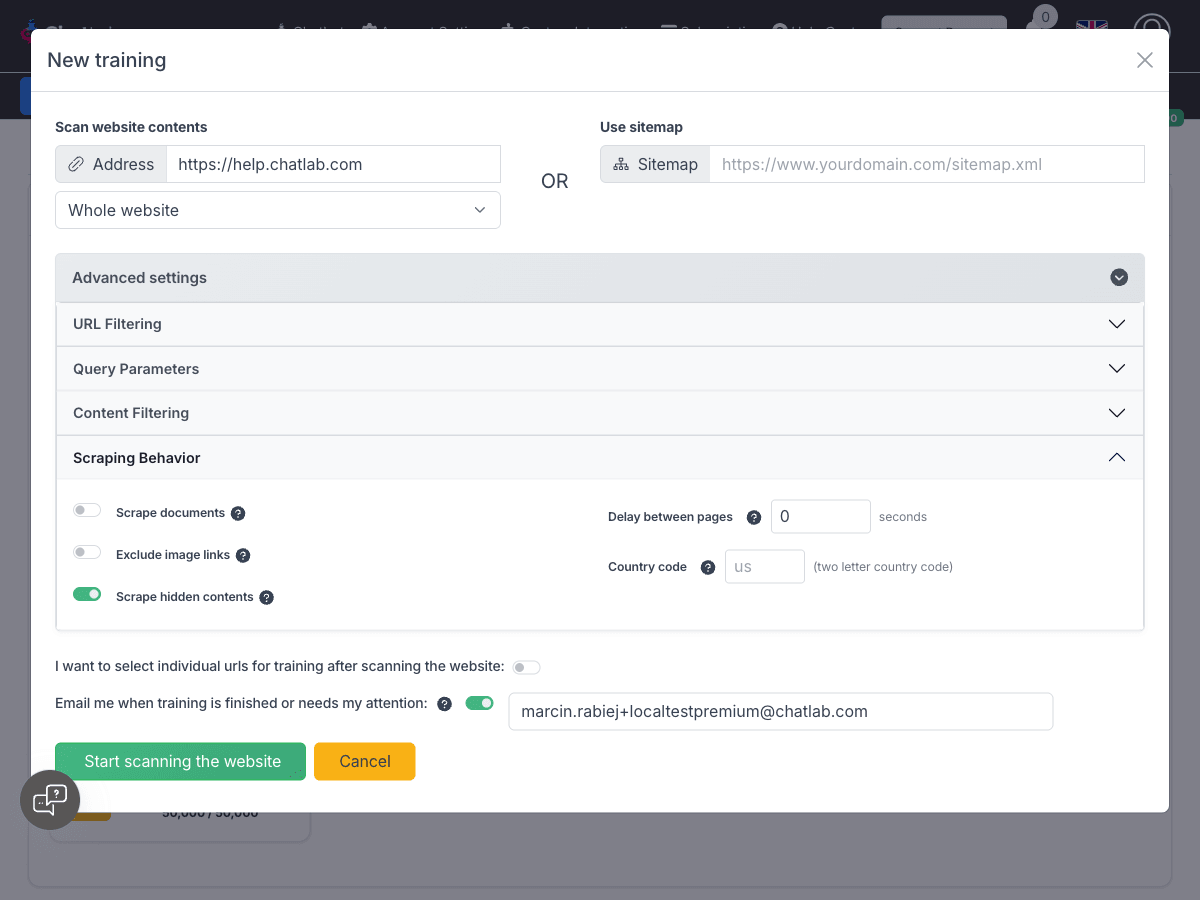
Task: Click the help icon beside Exclude image links
Action: 243,555
